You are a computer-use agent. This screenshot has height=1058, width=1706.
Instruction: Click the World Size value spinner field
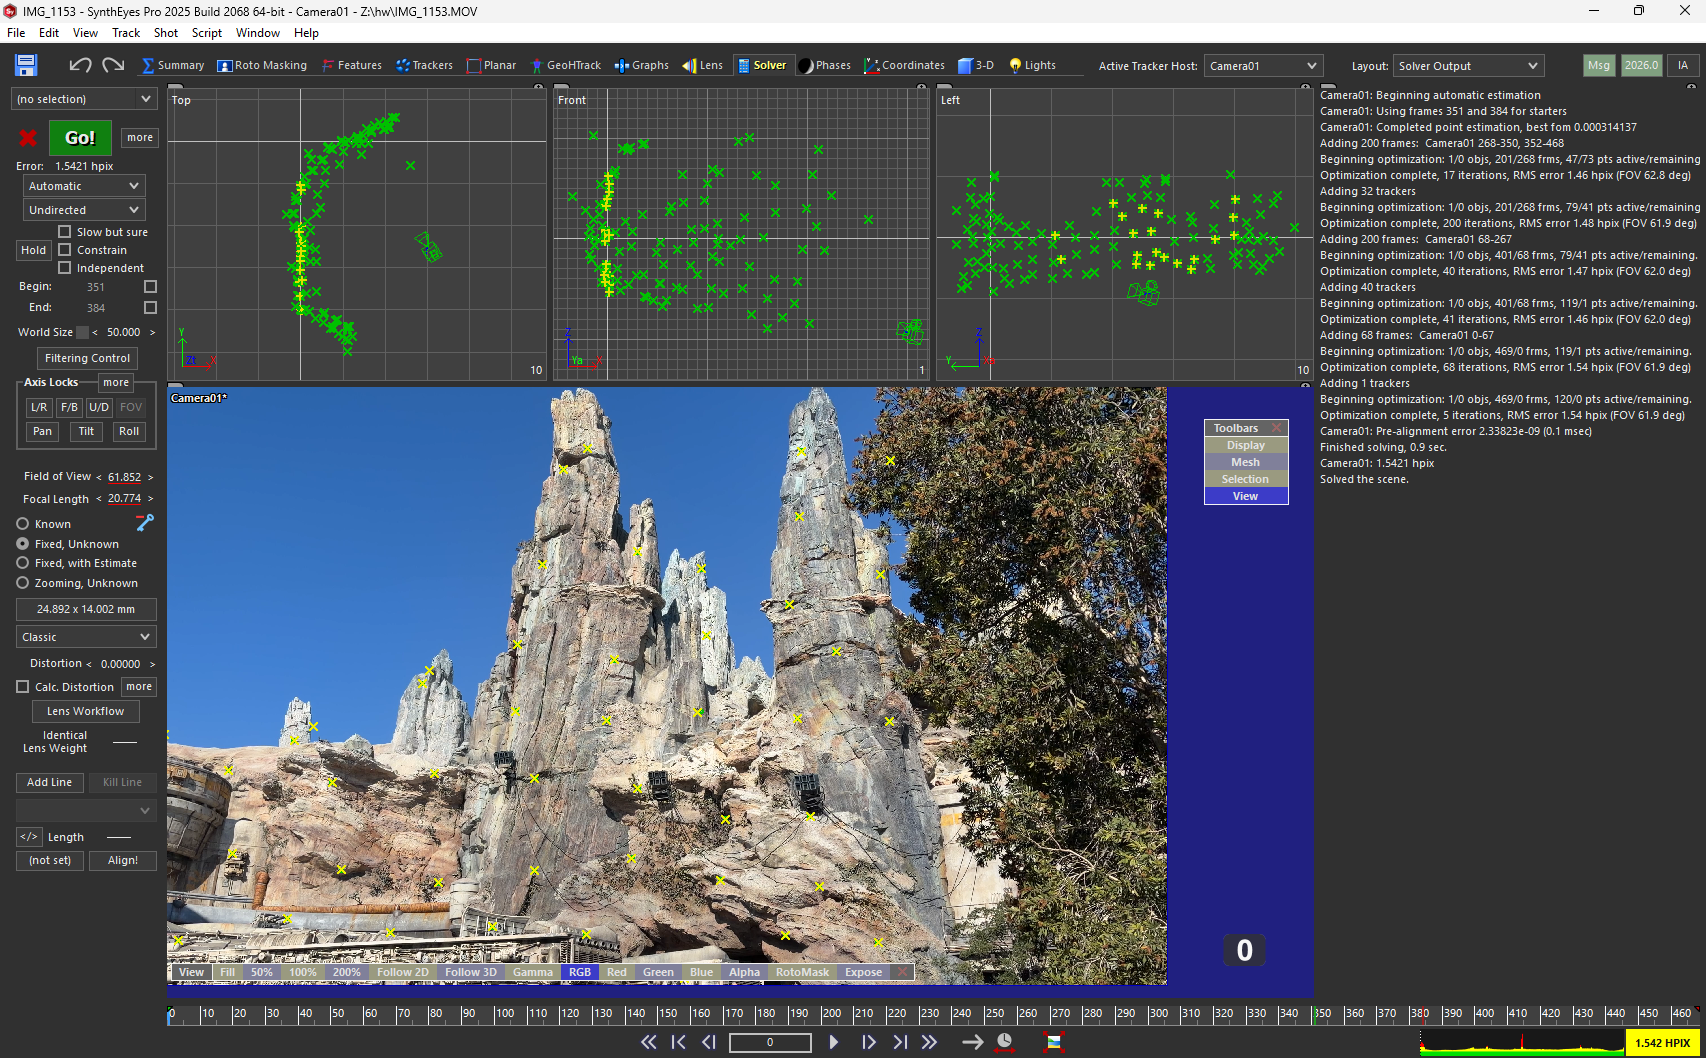[124, 332]
